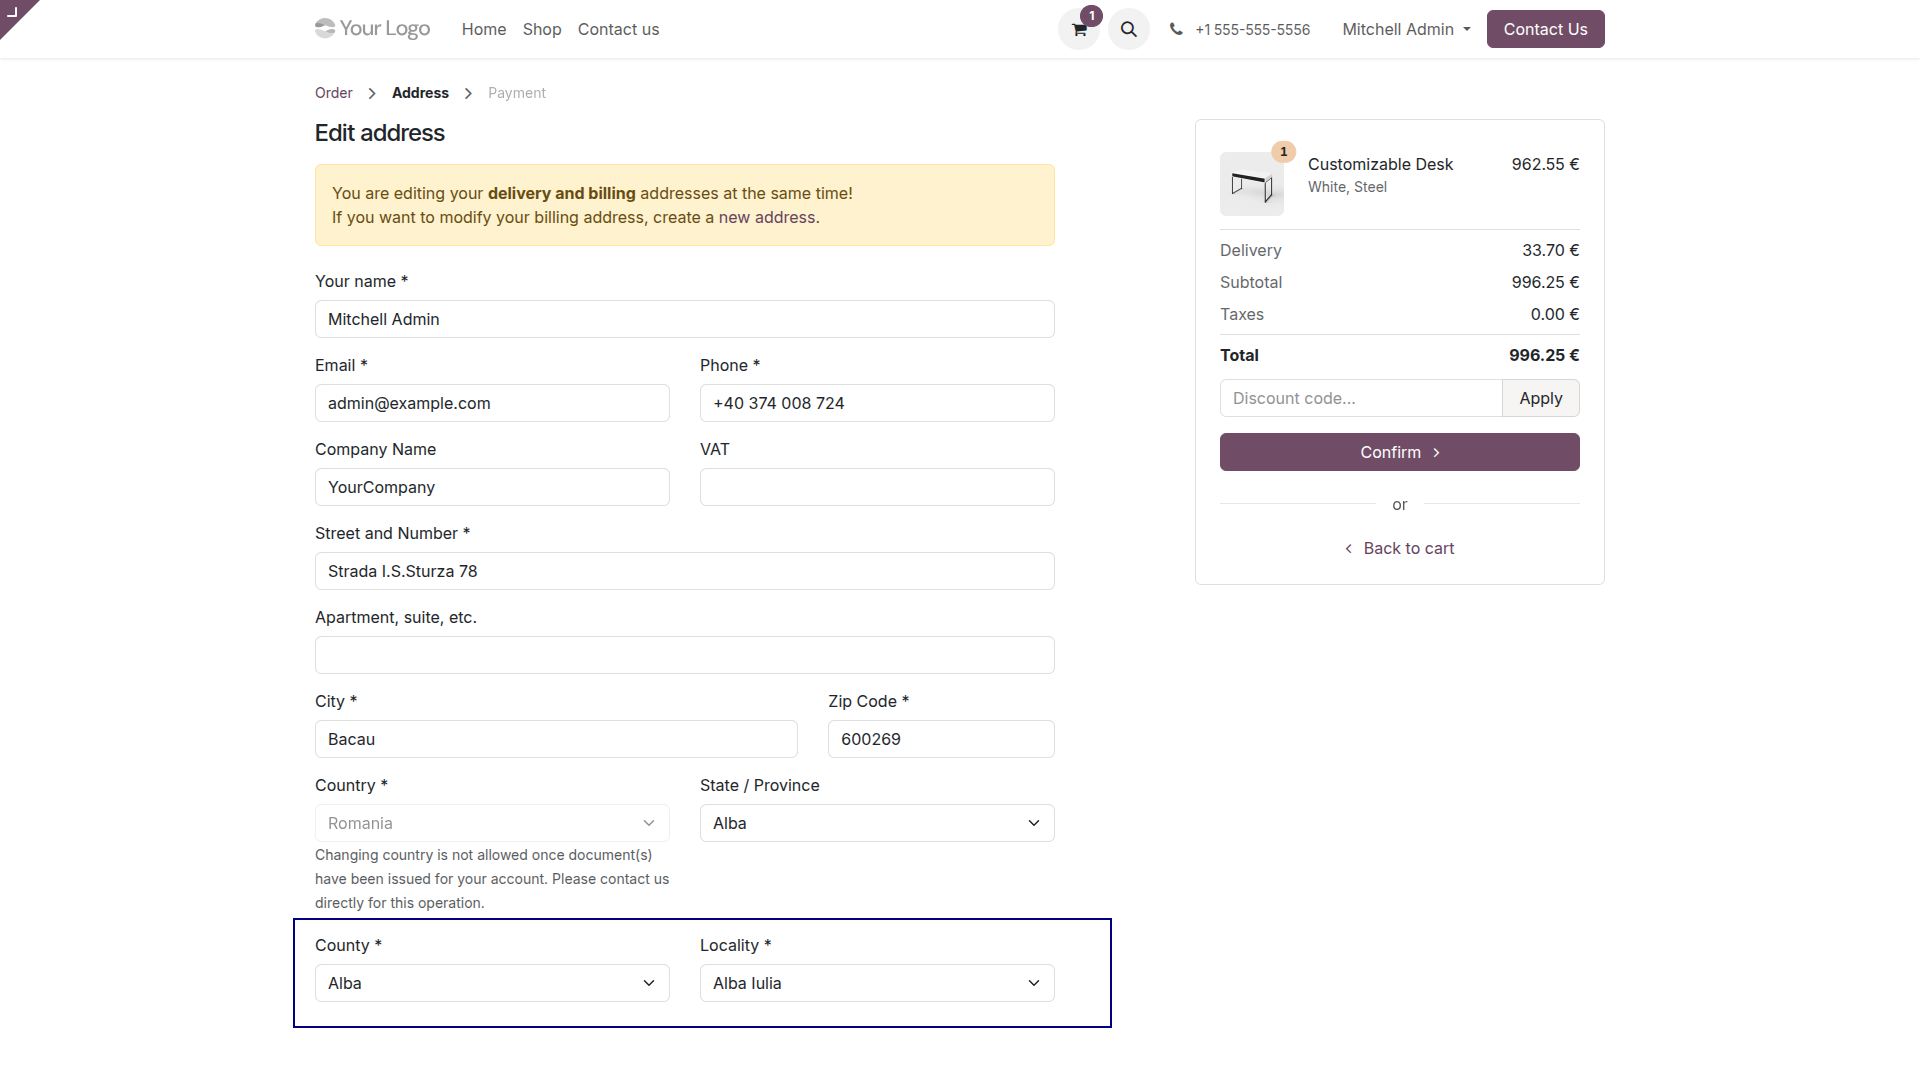This screenshot has width=1920, height=1080.
Task: Click the Taxes amount 0.00 €
Action: [1555, 314]
